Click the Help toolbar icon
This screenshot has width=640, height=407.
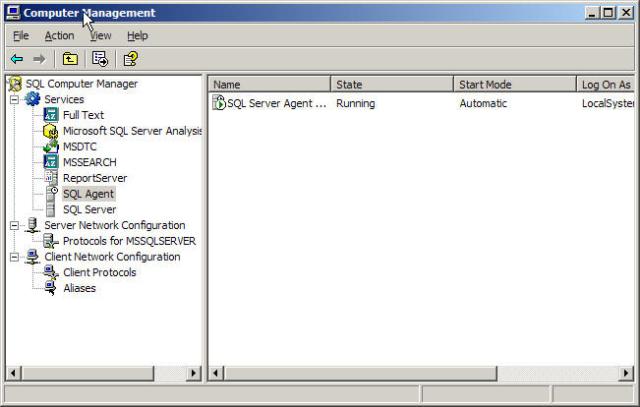[x=131, y=59]
